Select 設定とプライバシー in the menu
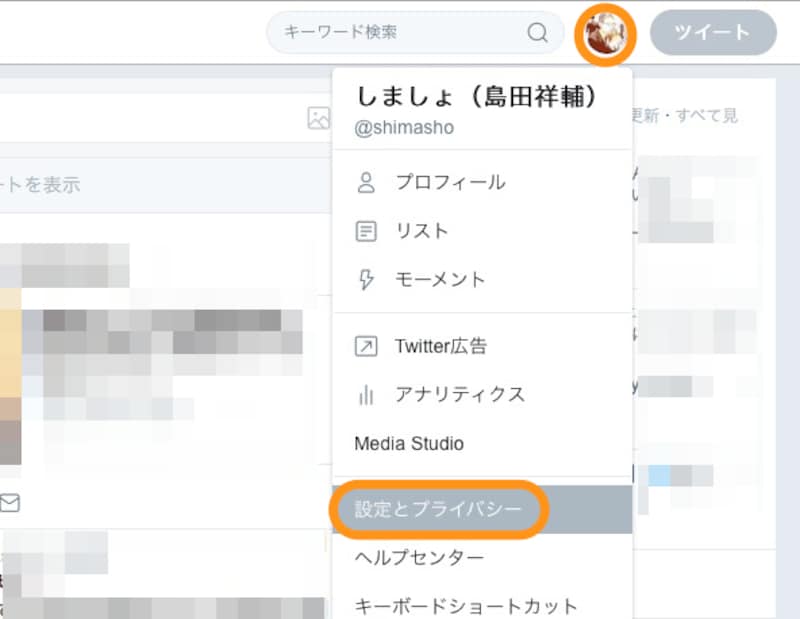The width and height of the screenshot is (800, 619). [438, 508]
